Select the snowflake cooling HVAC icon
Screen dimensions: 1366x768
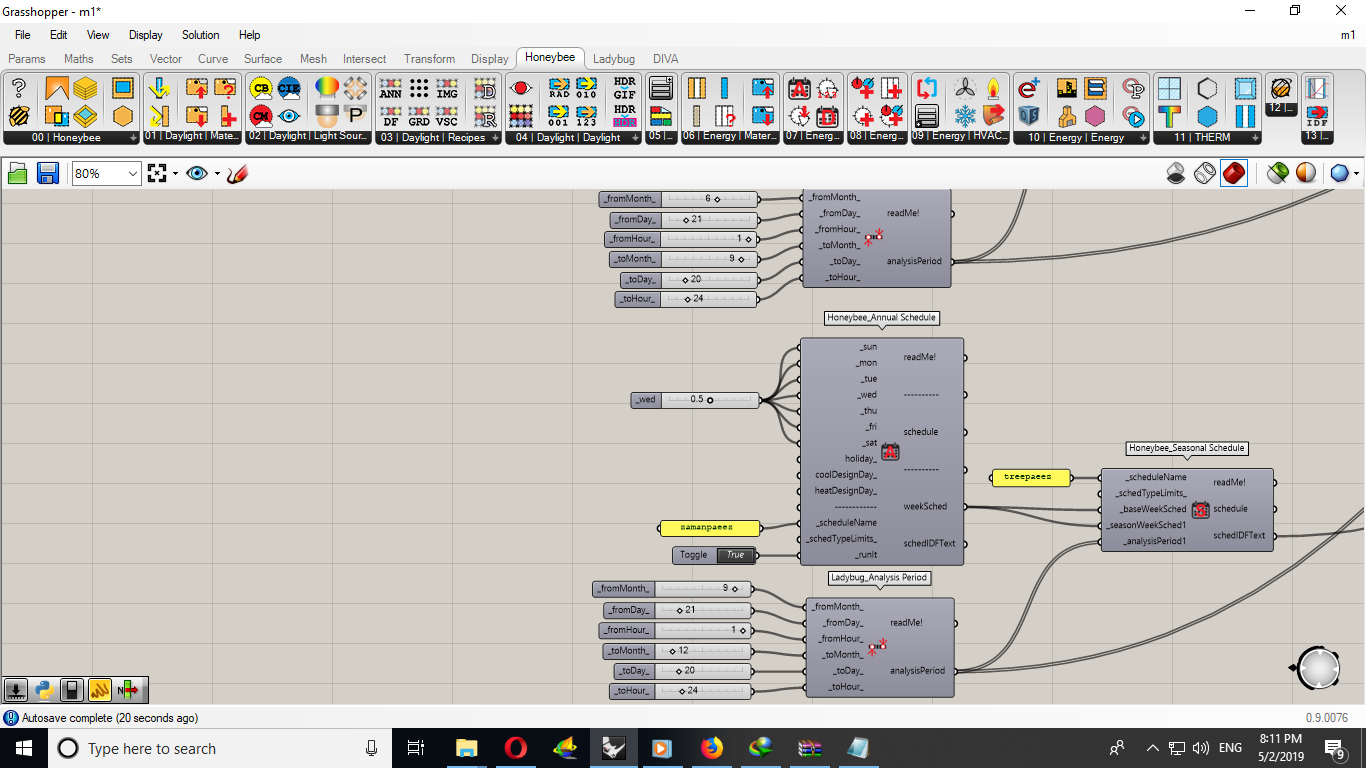tap(965, 116)
